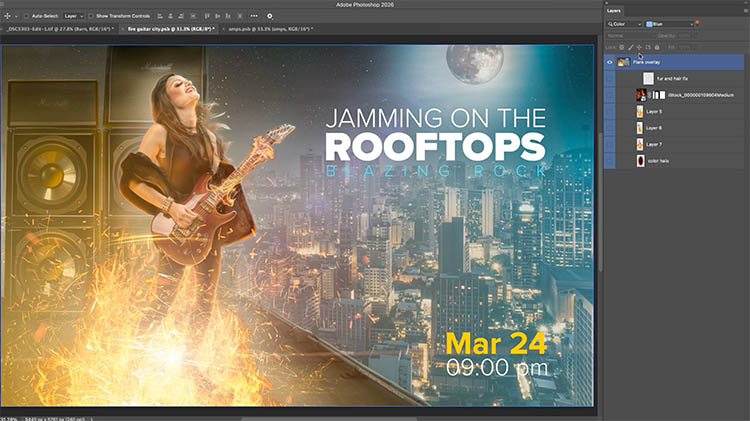Viewport: 750px width, 421px height.
Task: Select the fur and hair fix layer name
Action: point(673,78)
